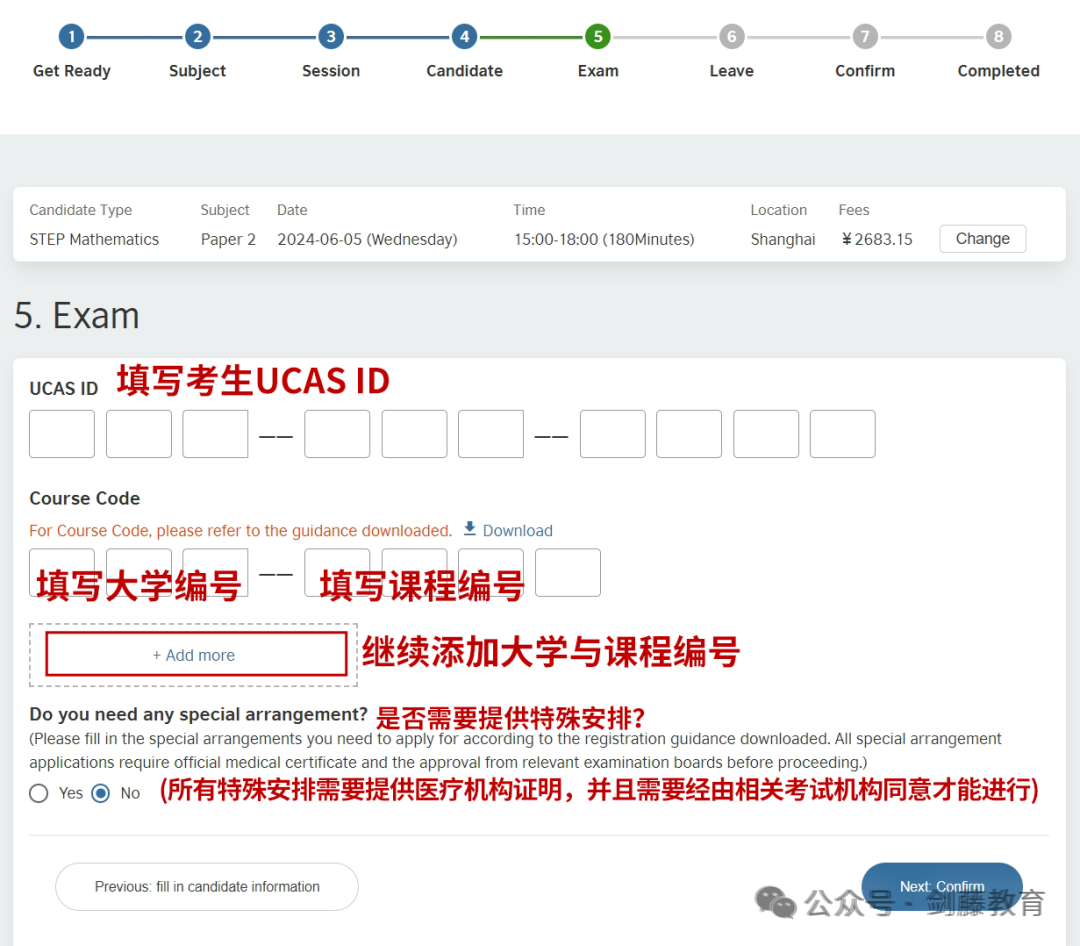
Task: Click the 15:00-18:00 (180Minutes) time
Action: pos(604,239)
